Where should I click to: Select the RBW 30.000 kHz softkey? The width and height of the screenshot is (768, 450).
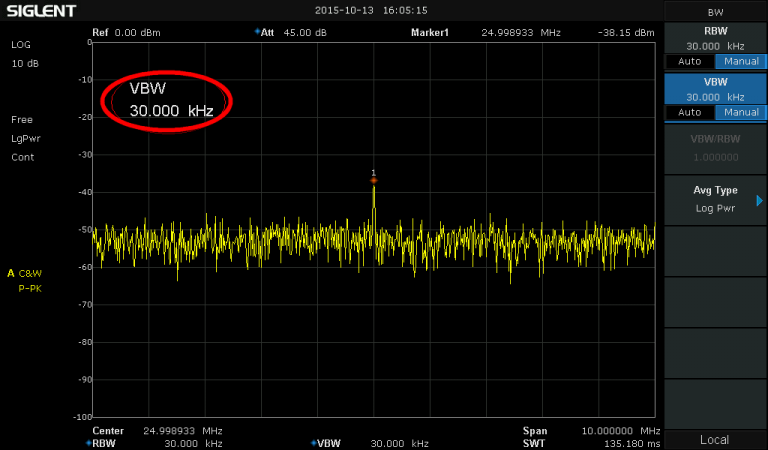715,37
